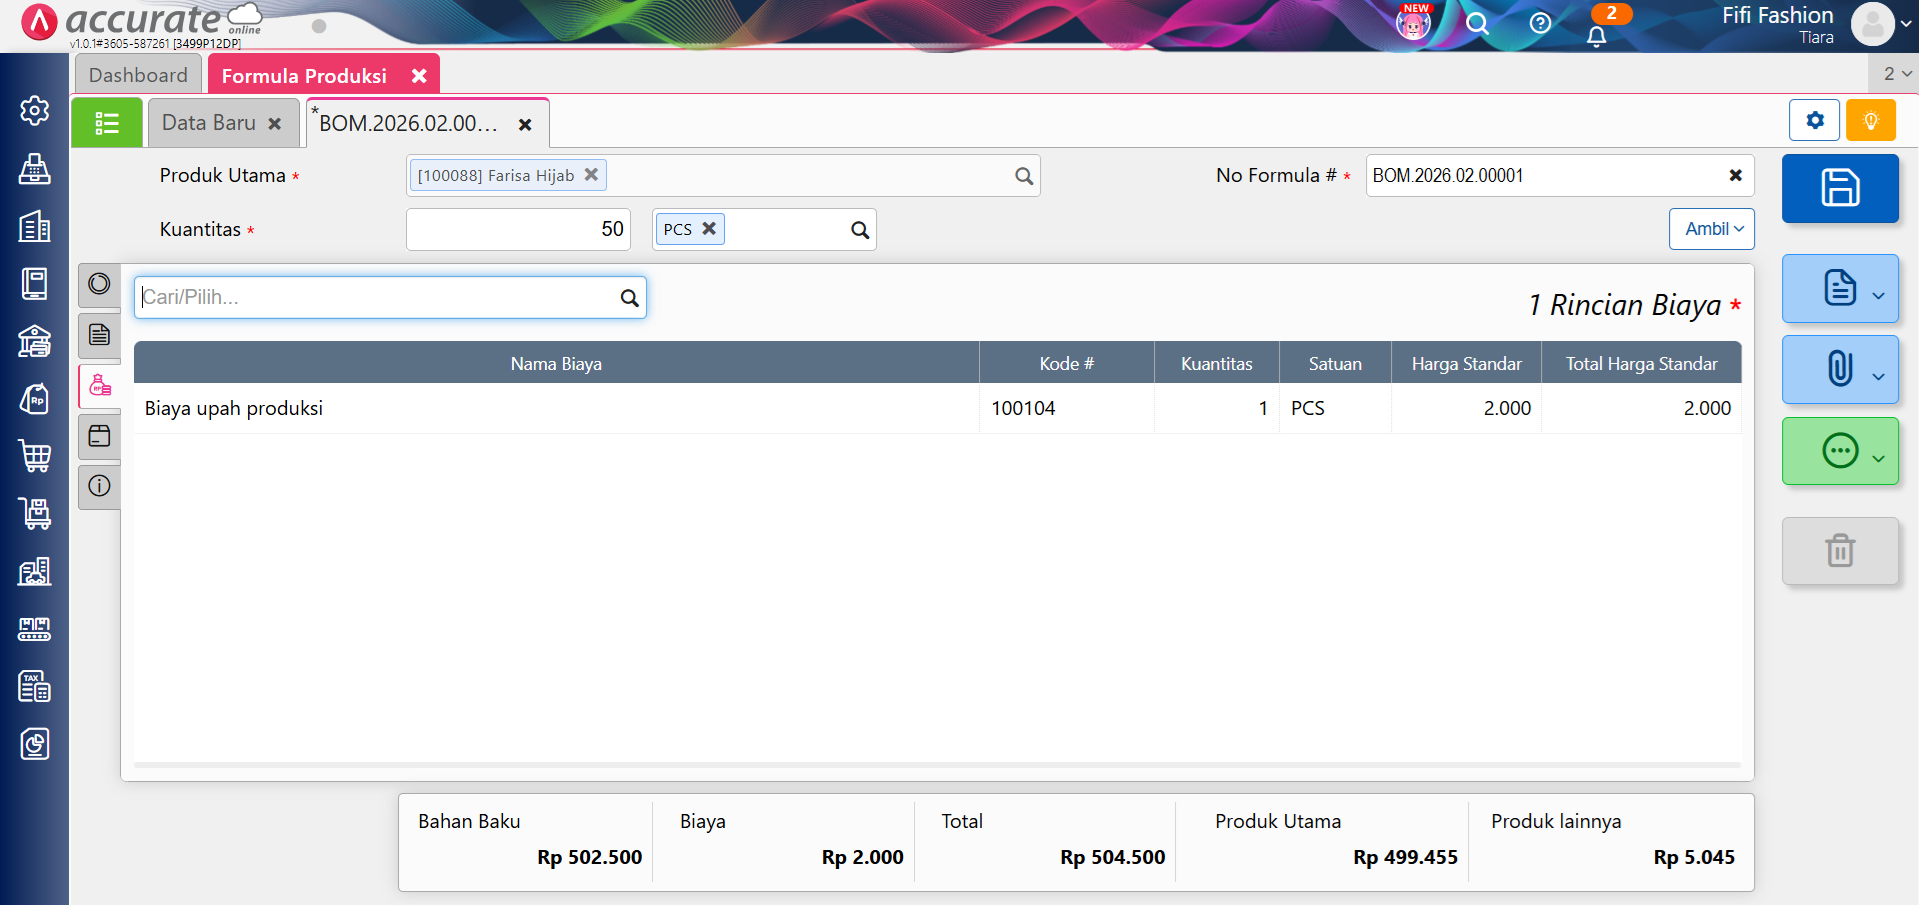Remove the Farisa Hijab product tag
This screenshot has width=1919, height=905.
(x=591, y=174)
